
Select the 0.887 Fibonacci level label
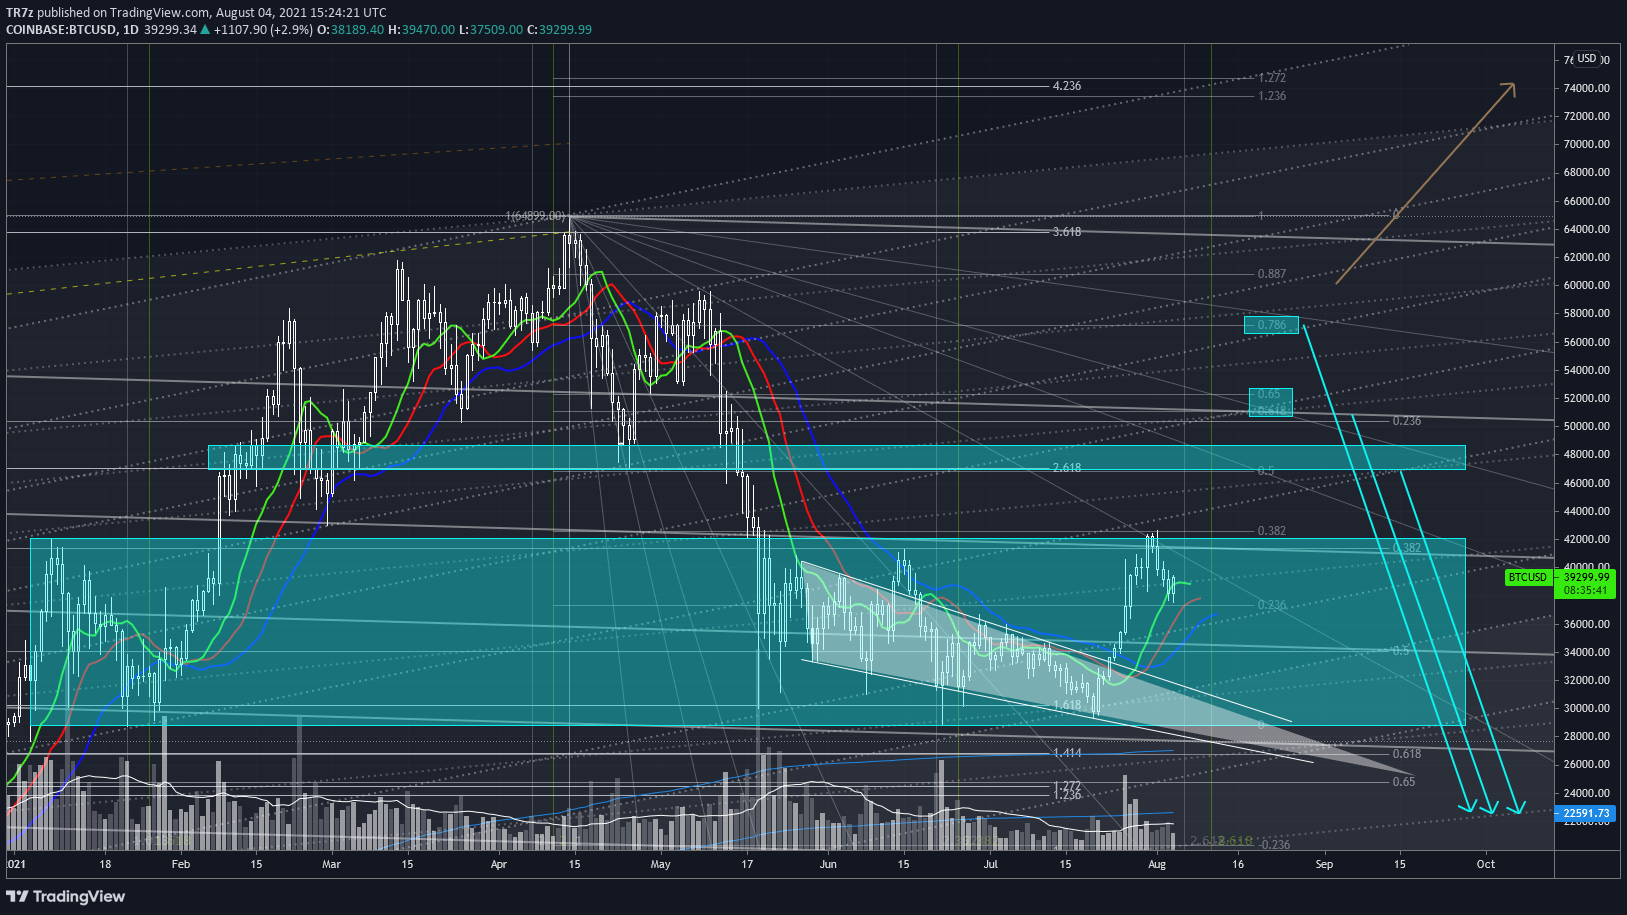[x=1272, y=274]
